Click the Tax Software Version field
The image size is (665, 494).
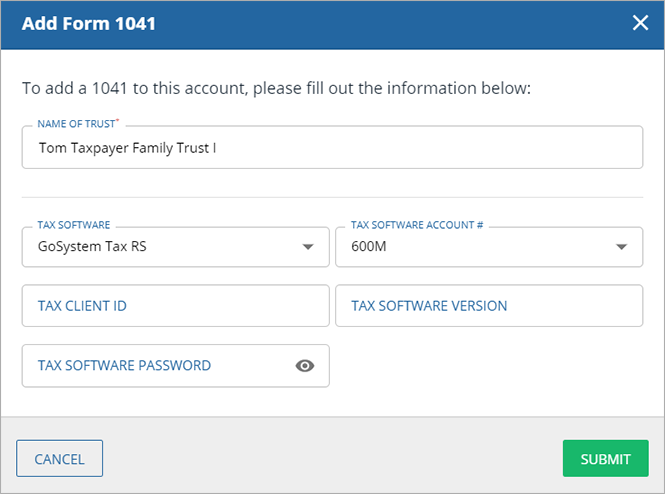pyautogui.click(x=488, y=306)
